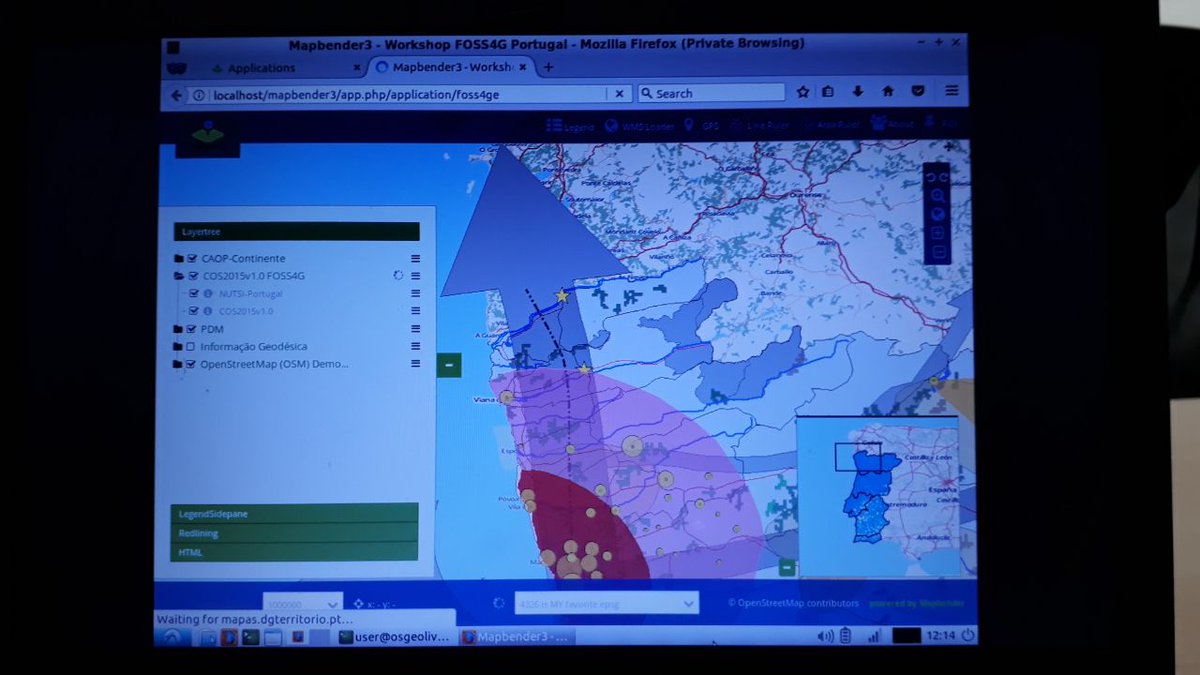1200x675 pixels.
Task: Zoom out with the map minus button
Action: 937,252
